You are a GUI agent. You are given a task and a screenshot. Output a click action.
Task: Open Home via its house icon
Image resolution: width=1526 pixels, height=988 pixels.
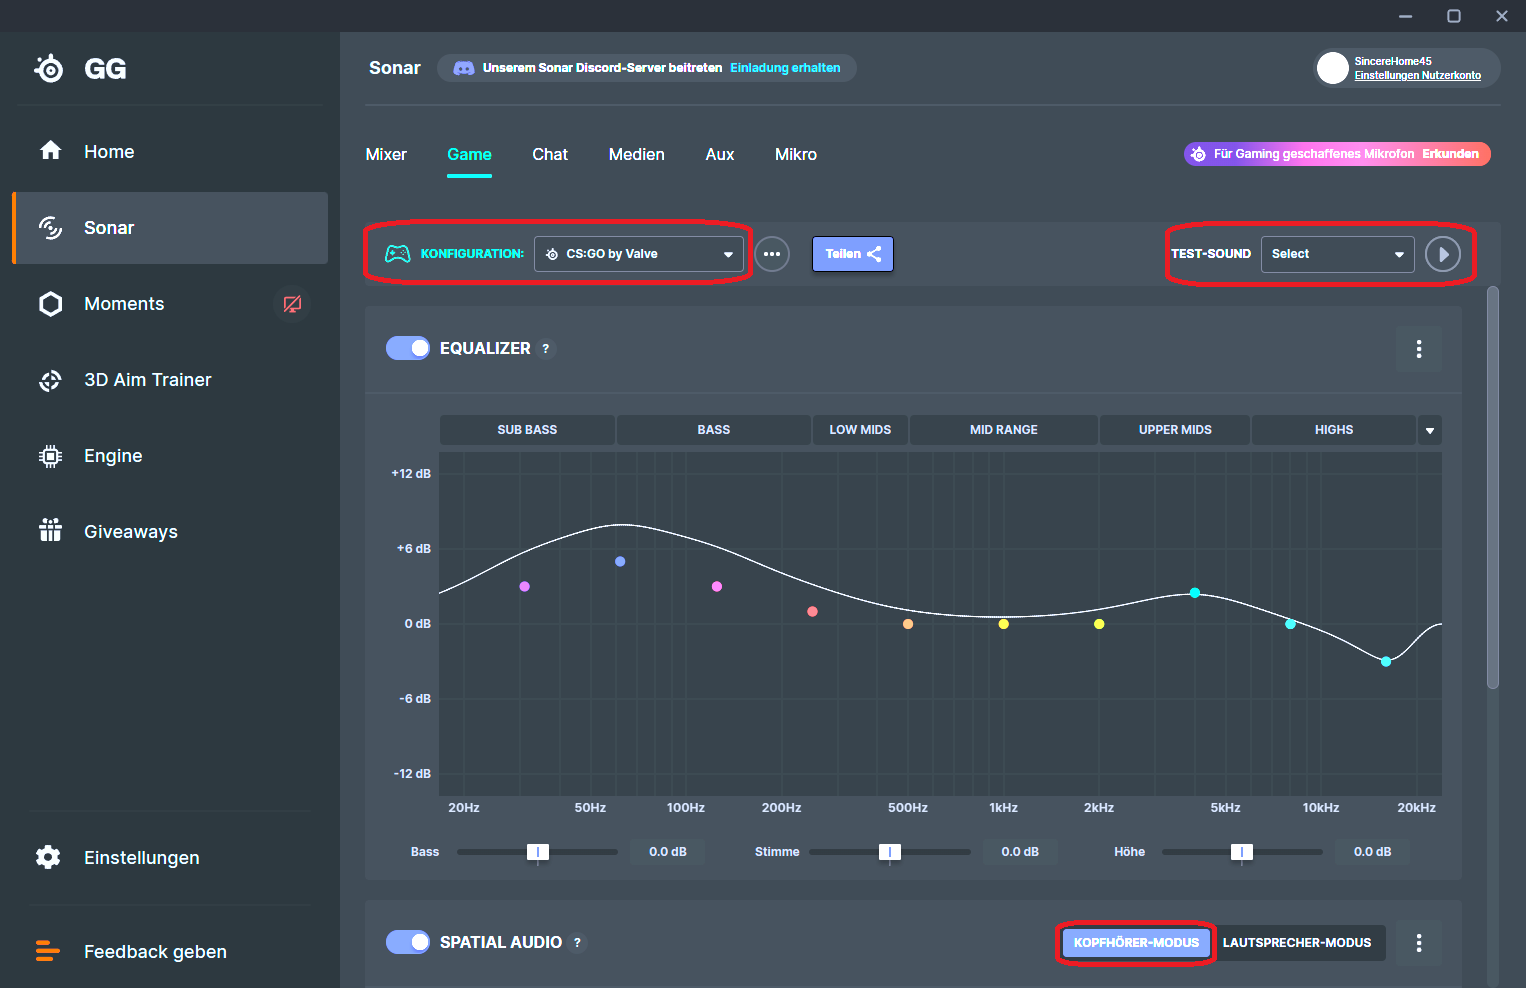click(x=50, y=151)
